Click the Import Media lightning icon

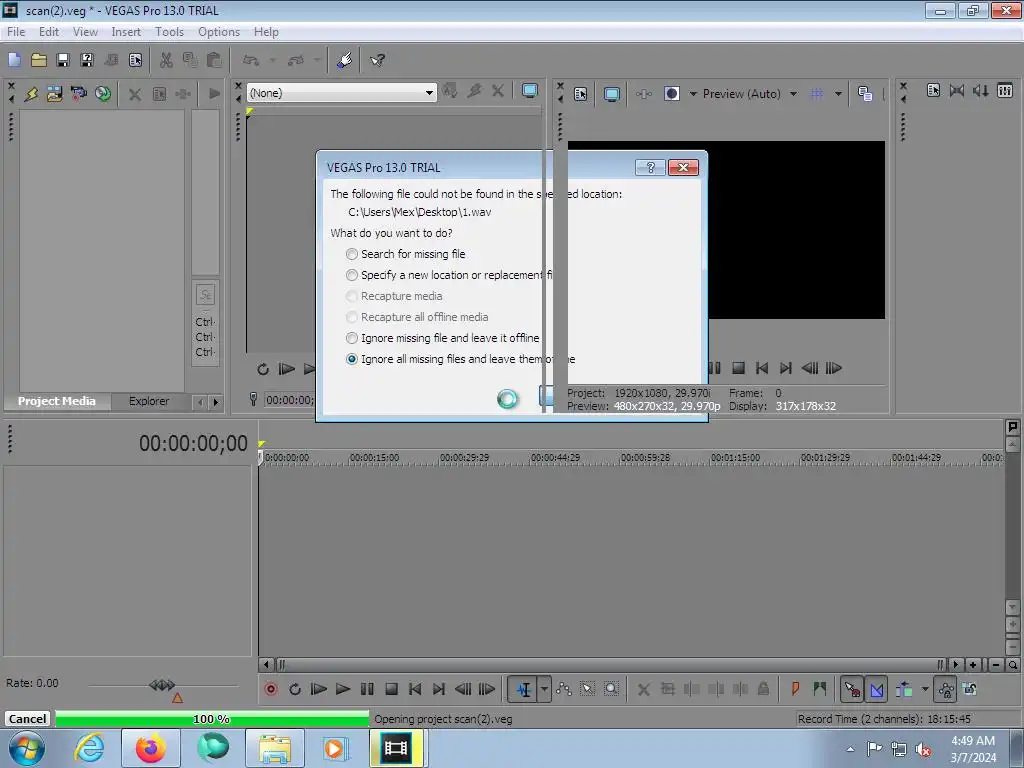31,93
